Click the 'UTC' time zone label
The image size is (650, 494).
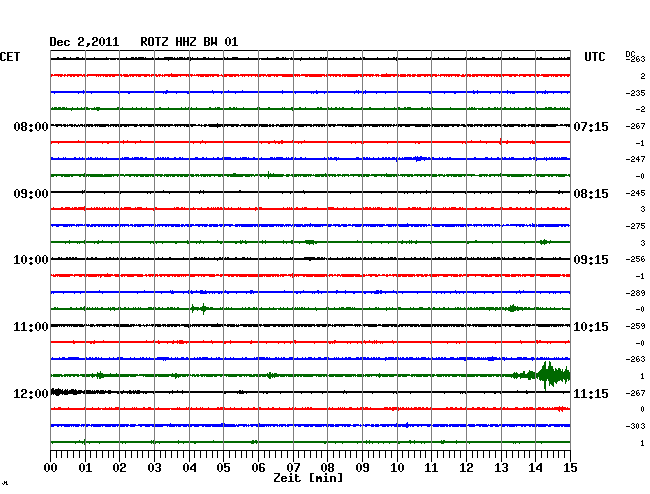pos(594,57)
